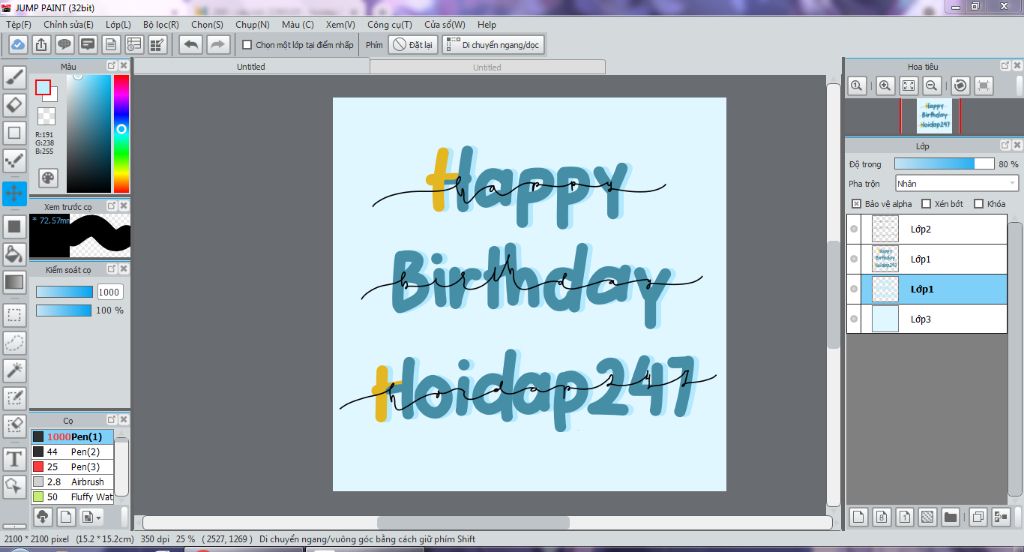The width and height of the screenshot is (1024, 552).
Task: Float the Lớp panel via its pop-out icon
Action: point(1005,145)
